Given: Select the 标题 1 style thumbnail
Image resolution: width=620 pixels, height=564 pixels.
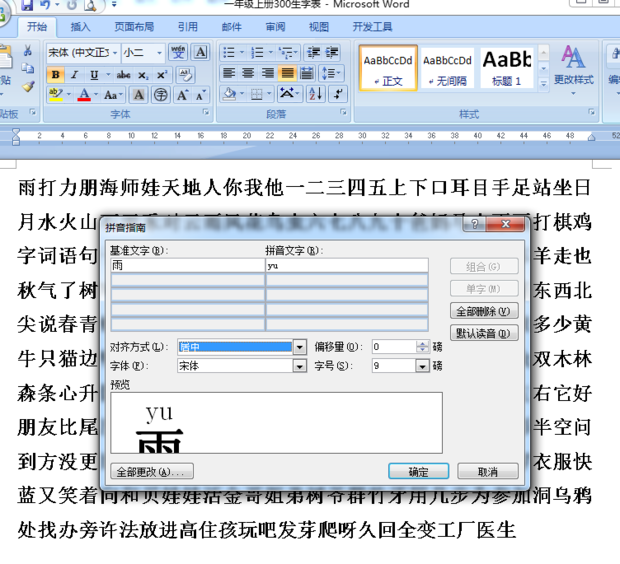Looking at the screenshot, I should click(507, 68).
